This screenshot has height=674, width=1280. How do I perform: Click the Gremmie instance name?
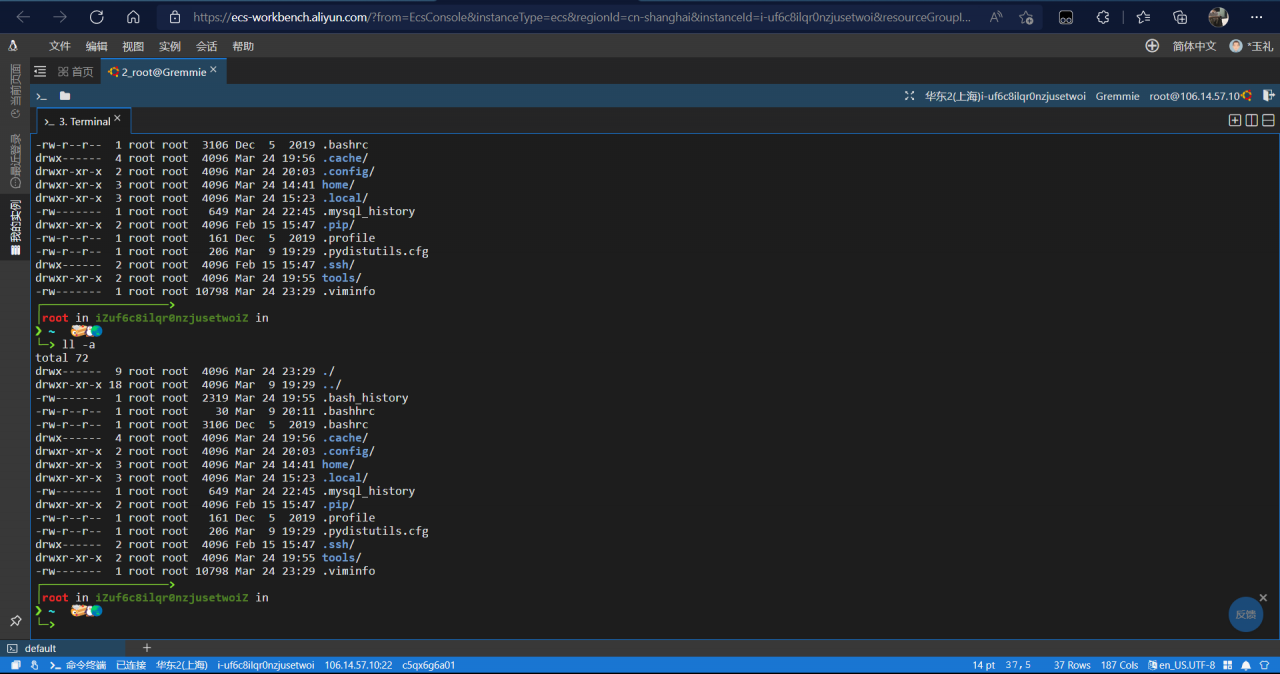[1117, 96]
